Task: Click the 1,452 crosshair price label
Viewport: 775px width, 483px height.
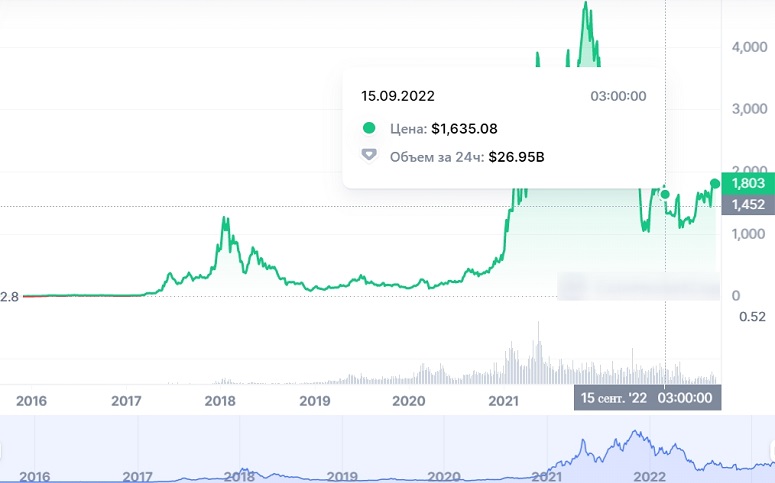Action: [x=748, y=205]
